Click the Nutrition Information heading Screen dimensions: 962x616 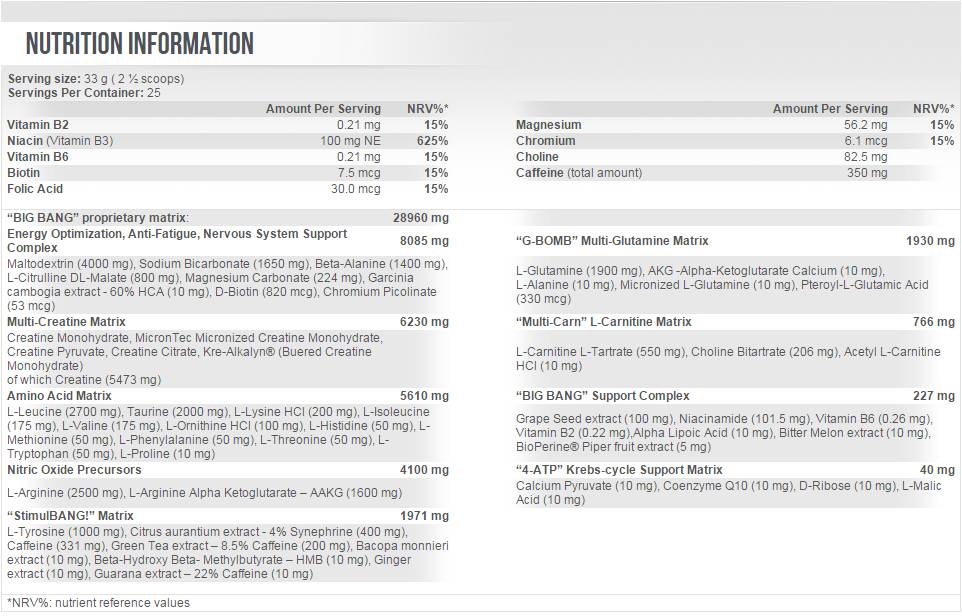pos(139,44)
